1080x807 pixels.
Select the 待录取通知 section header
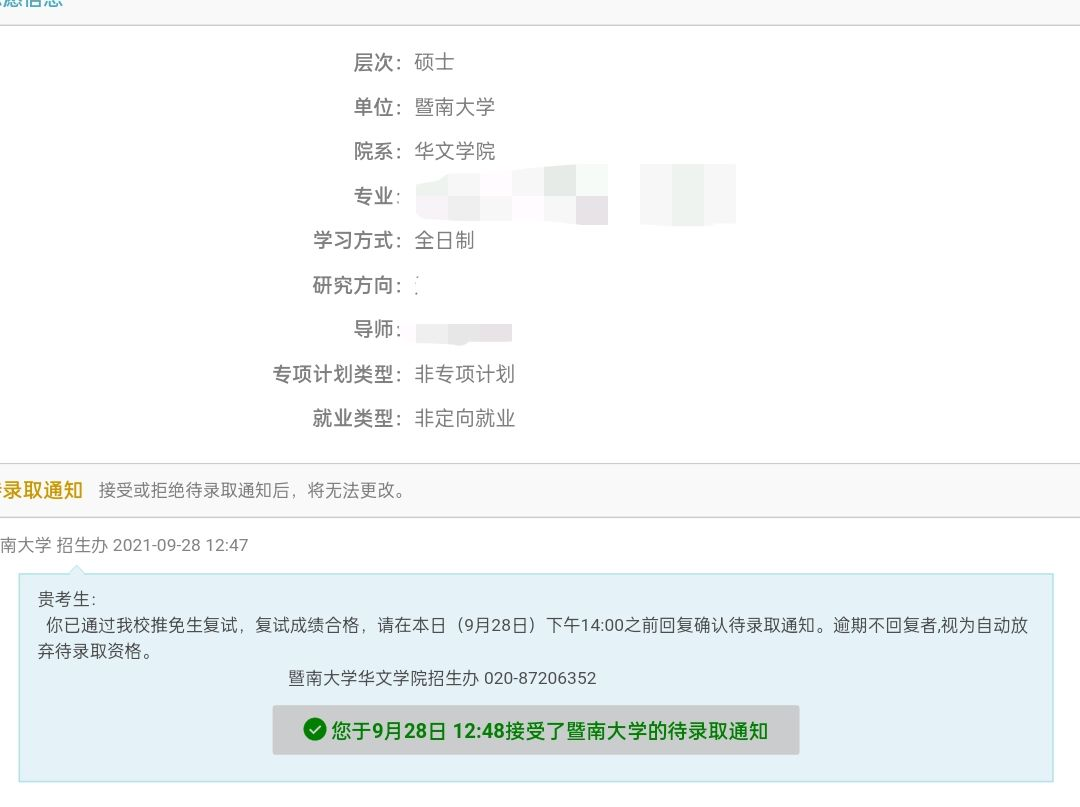[x=40, y=490]
